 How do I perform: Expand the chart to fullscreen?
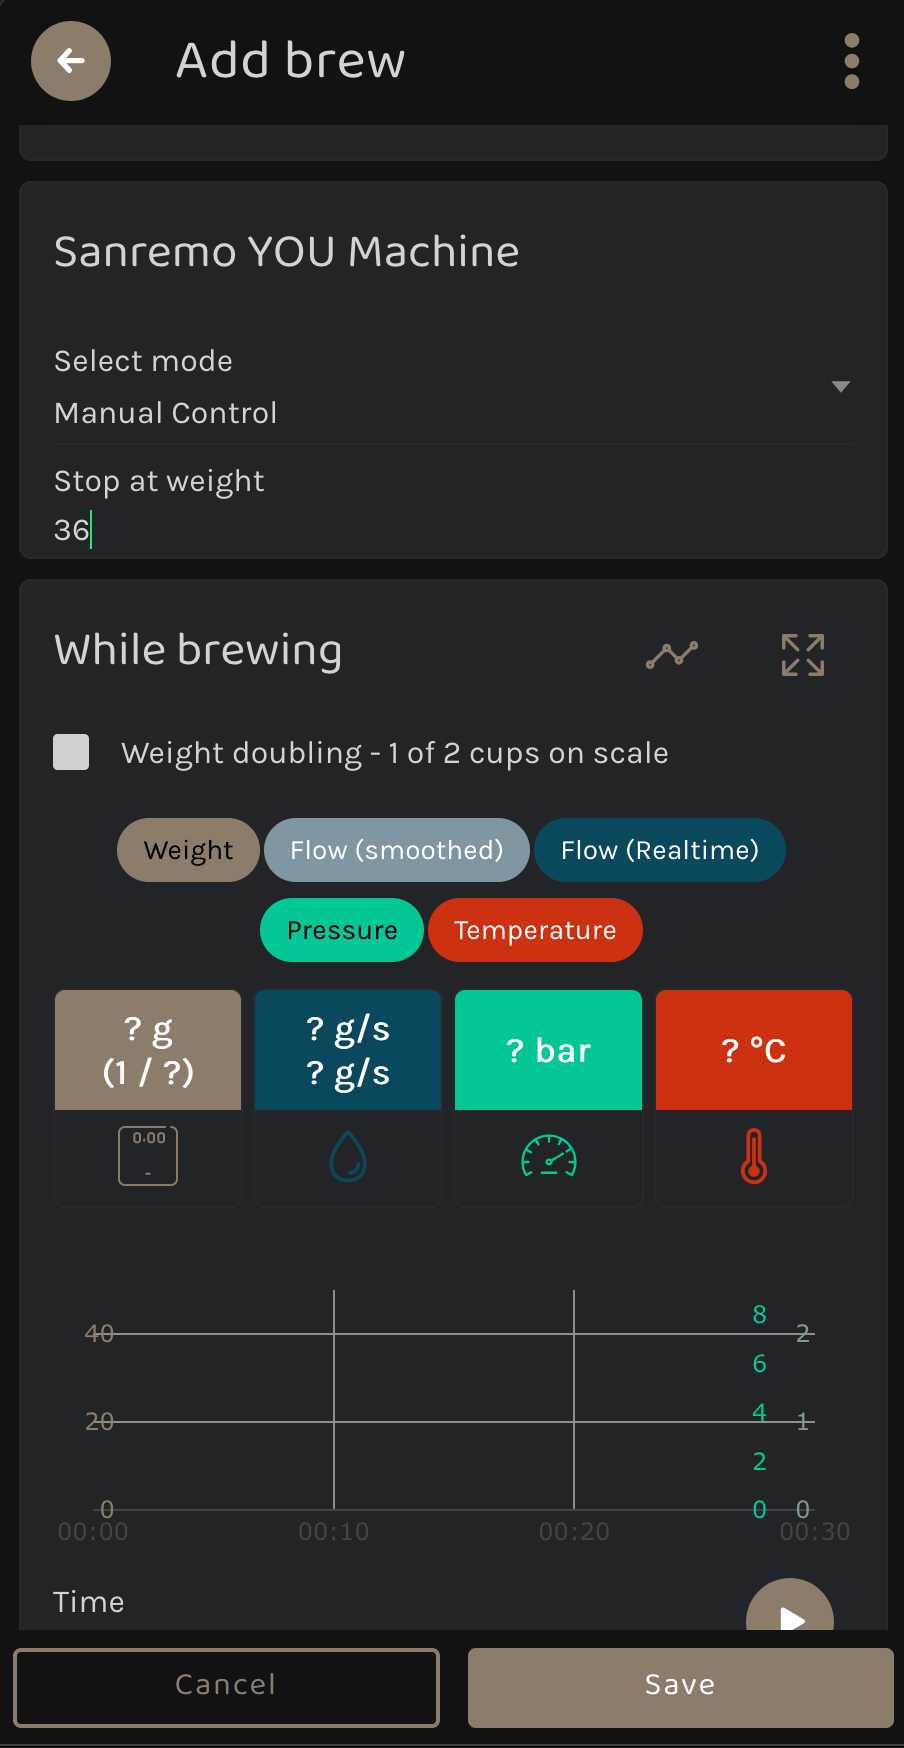[x=801, y=654]
